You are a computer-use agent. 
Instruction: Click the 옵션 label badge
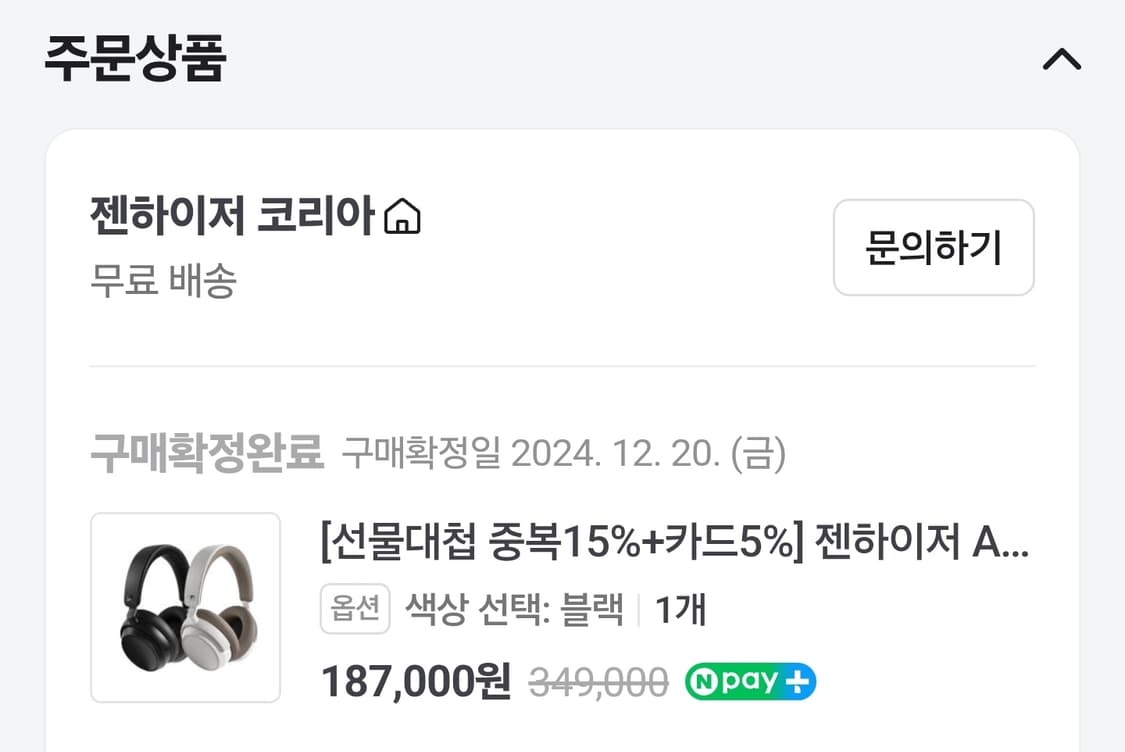(353, 608)
